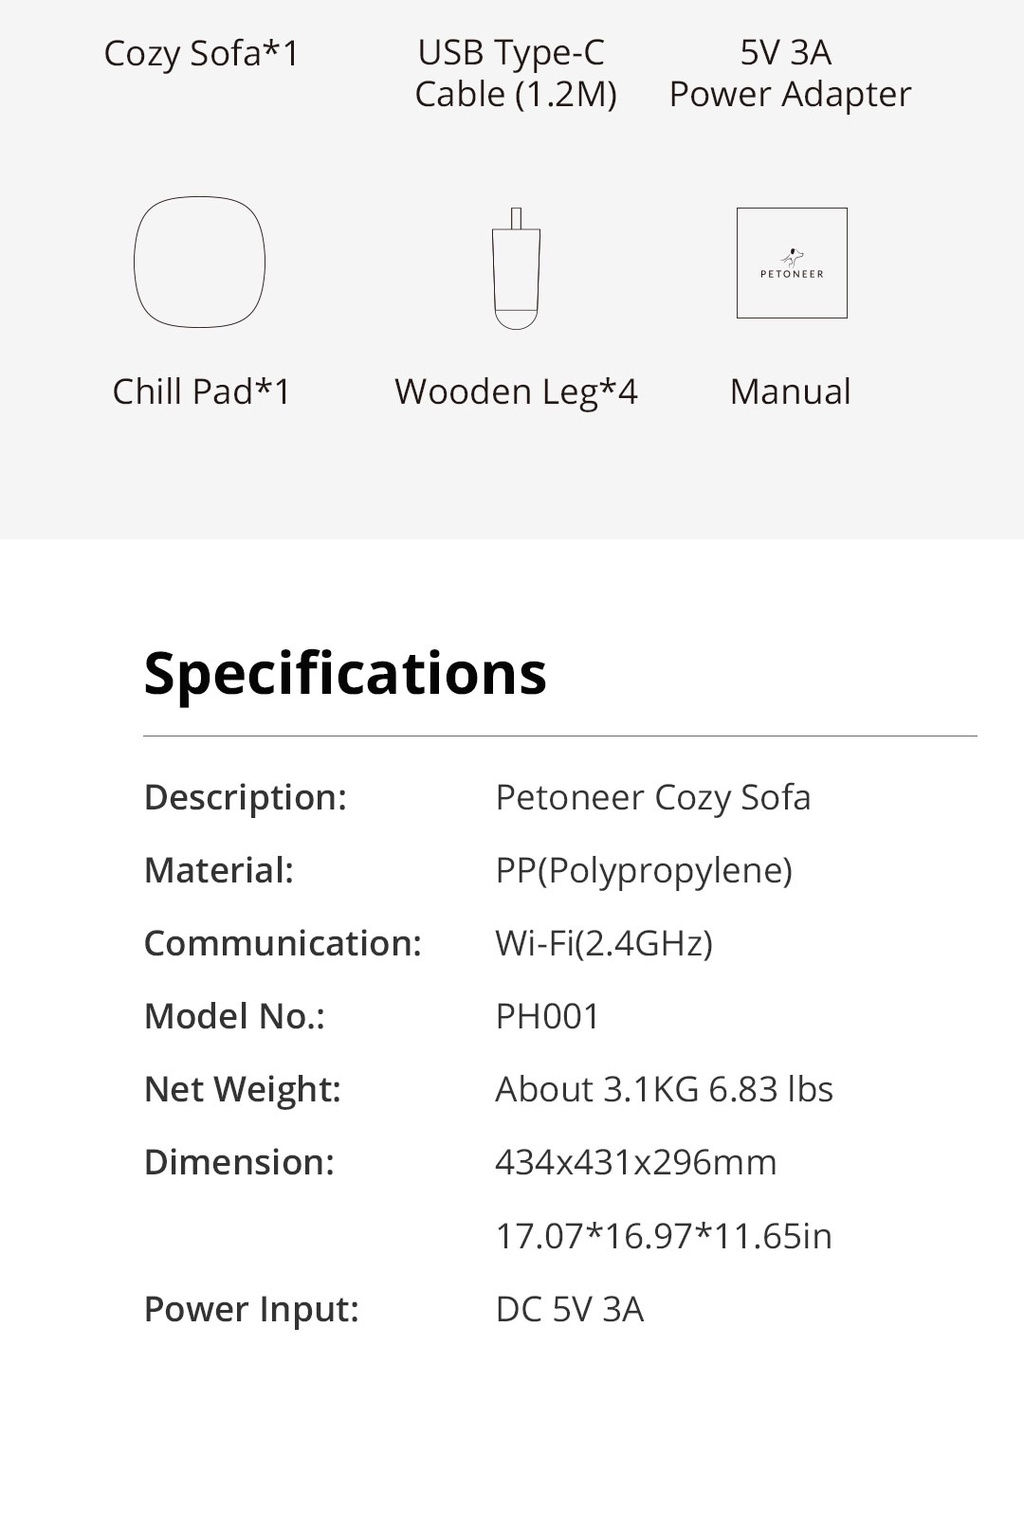Click the Specifications heading

345,673
